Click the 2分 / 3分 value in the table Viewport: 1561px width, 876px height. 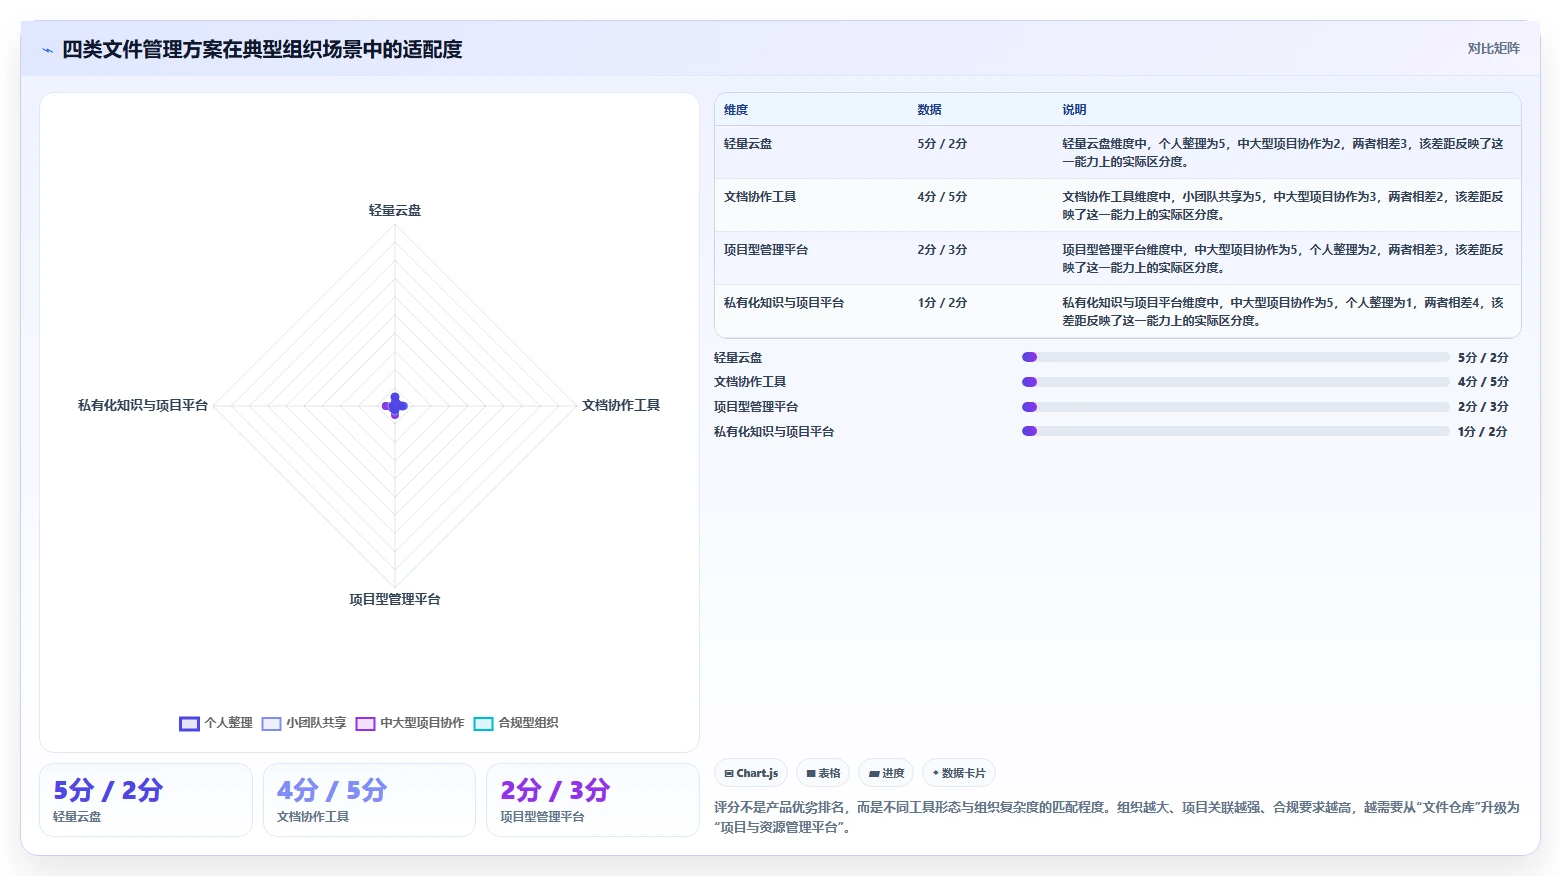[942, 250]
